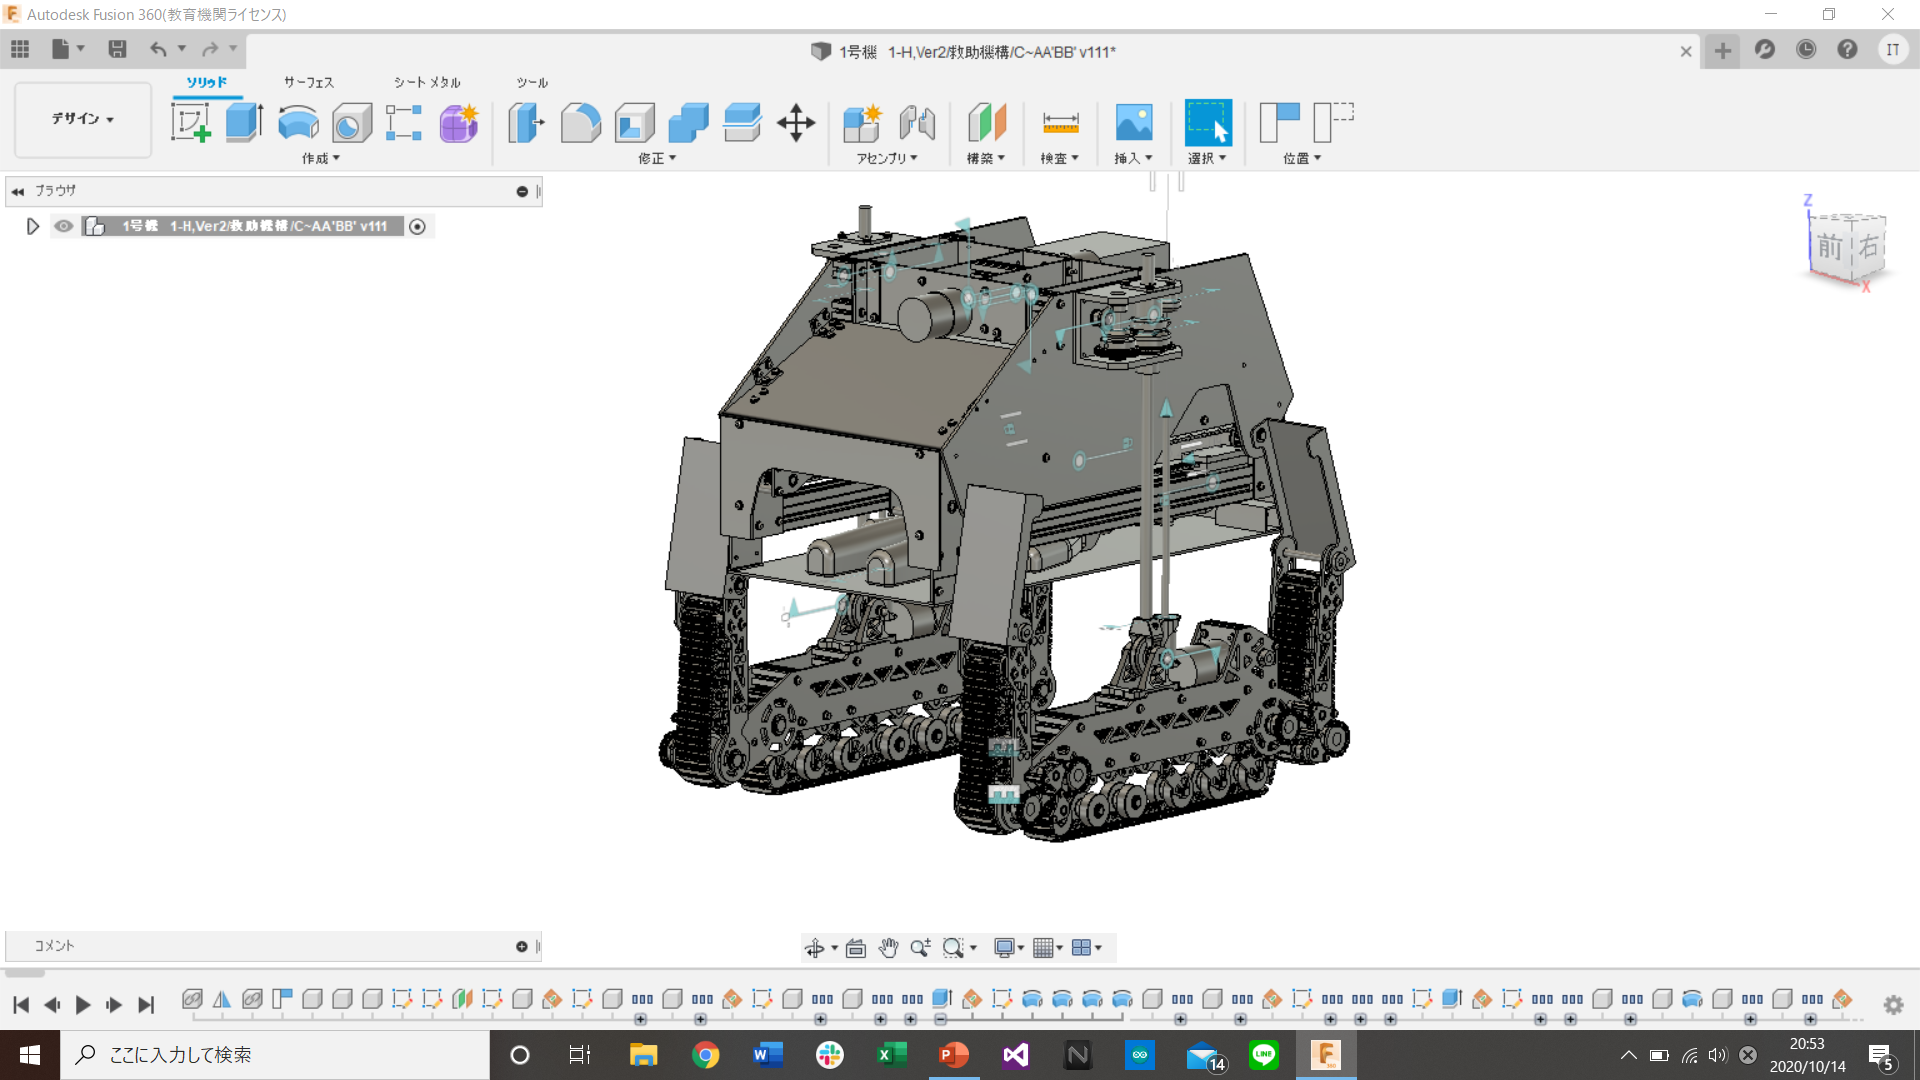This screenshot has height=1080, width=1920.
Task: Click the Move/Copy tool icon
Action: (x=796, y=123)
